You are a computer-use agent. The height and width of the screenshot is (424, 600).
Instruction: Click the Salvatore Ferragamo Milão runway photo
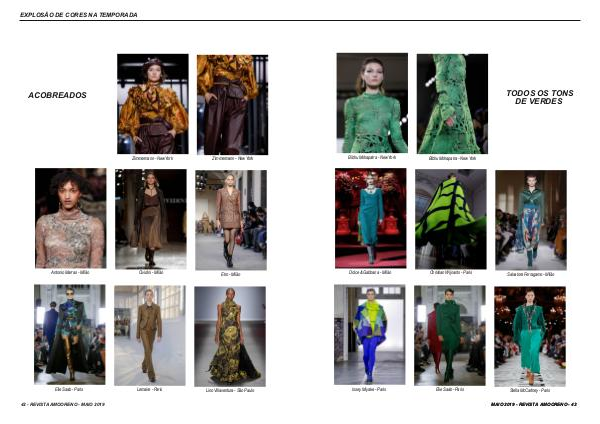tap(530, 219)
